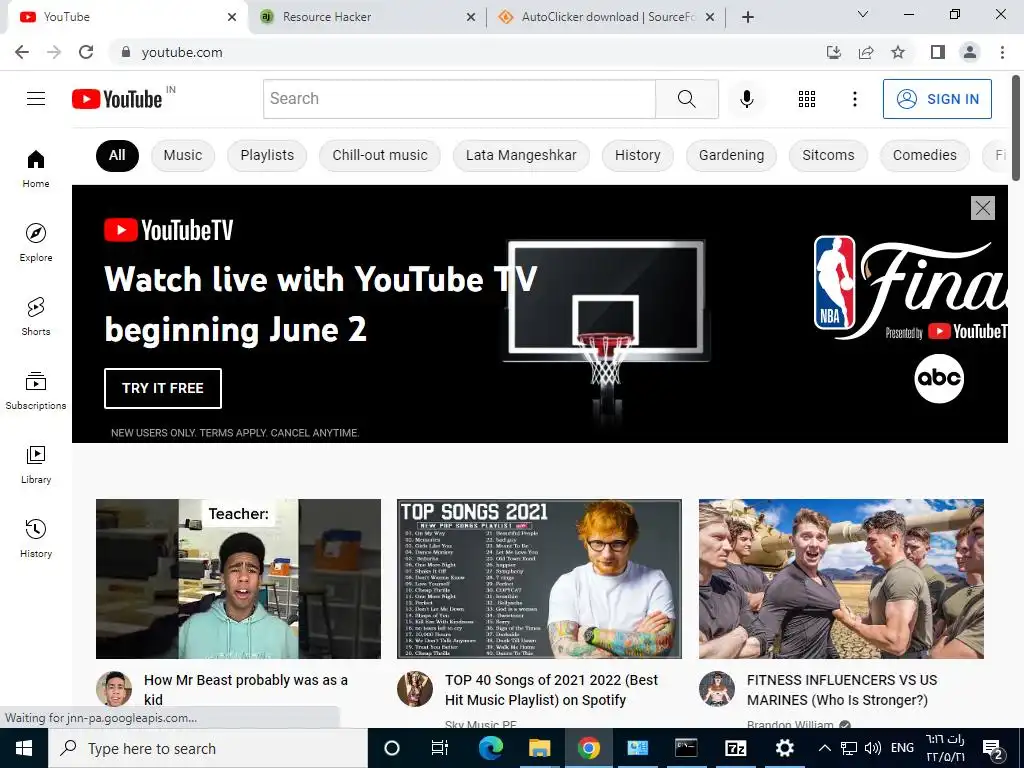Toggle the browser side panel icon
This screenshot has width=1024, height=768.
[x=938, y=52]
